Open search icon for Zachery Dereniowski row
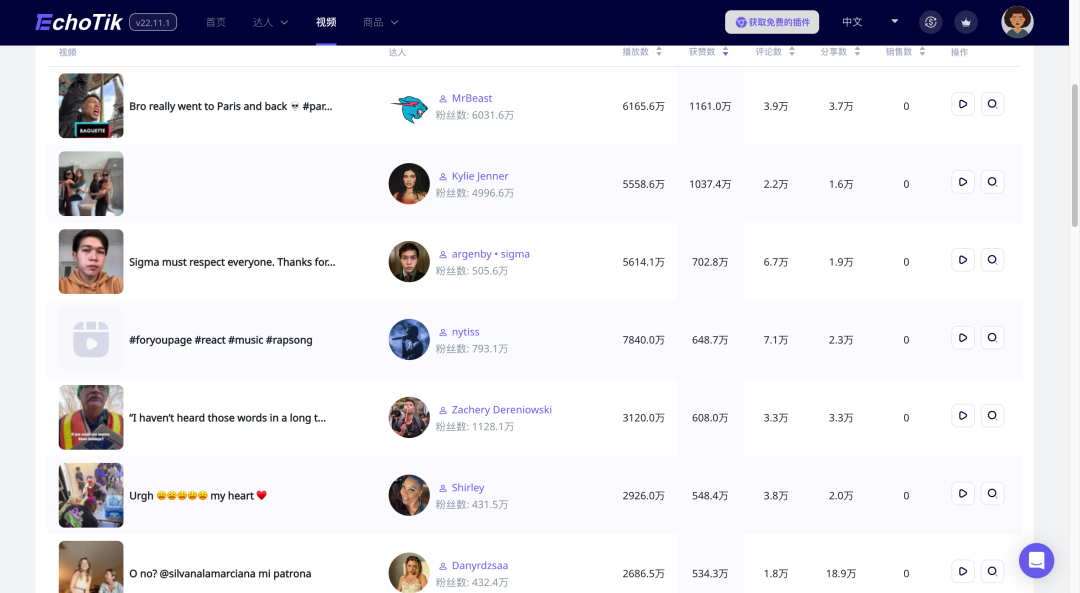 pyautogui.click(x=992, y=415)
